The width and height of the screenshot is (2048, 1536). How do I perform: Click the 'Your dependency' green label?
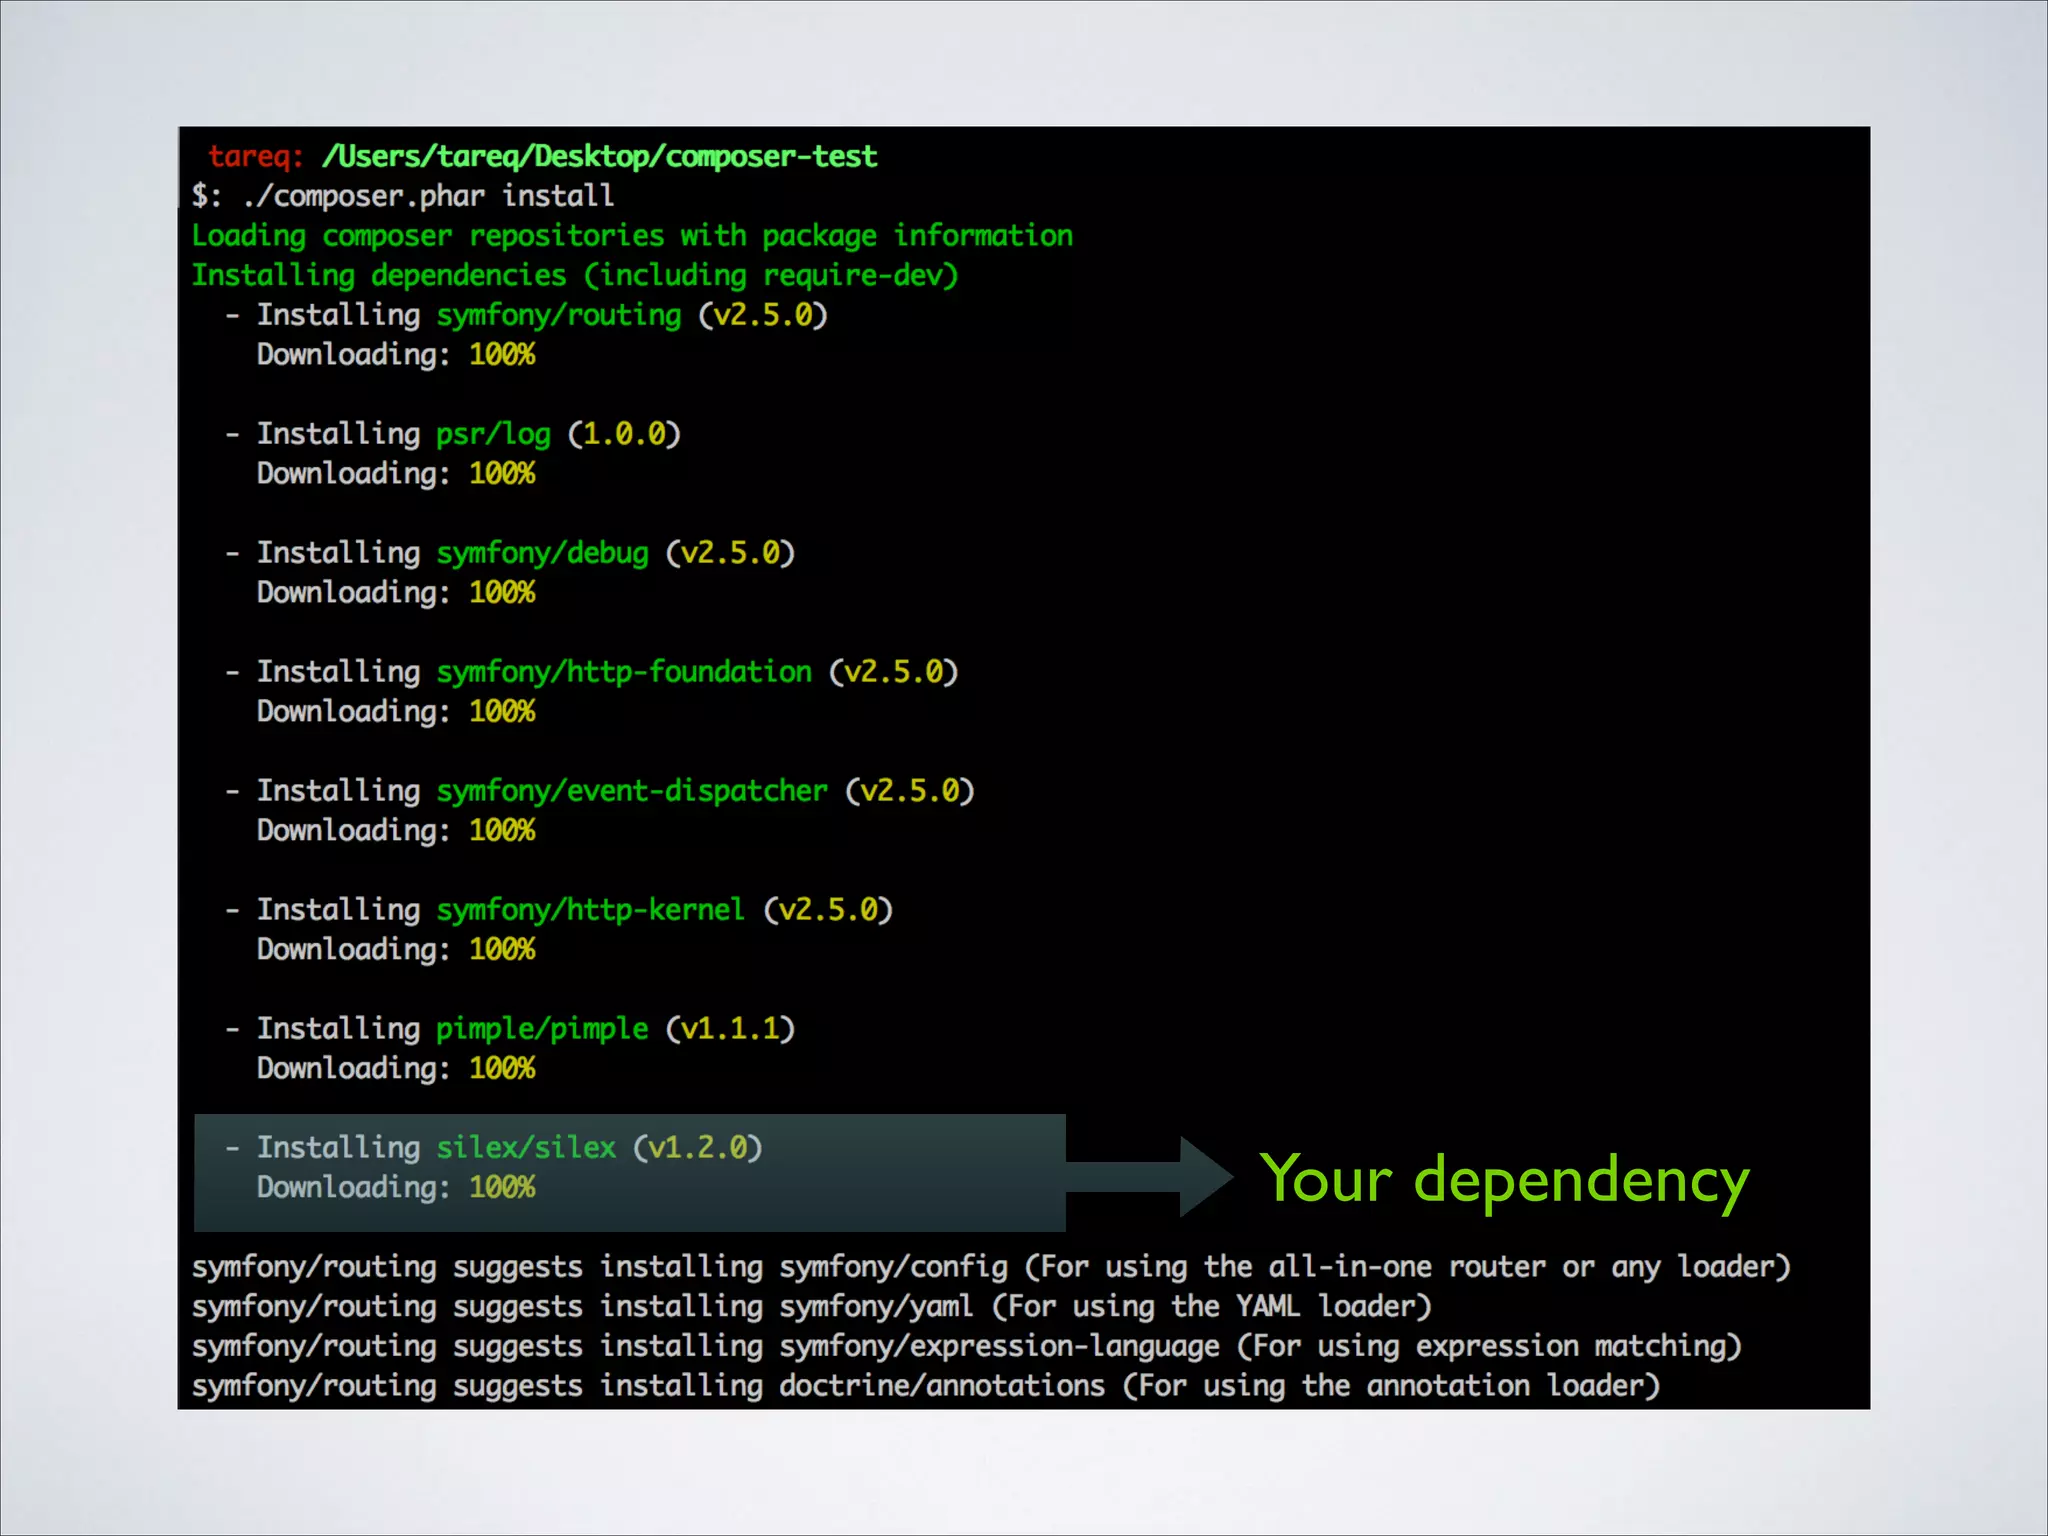[1503, 1180]
